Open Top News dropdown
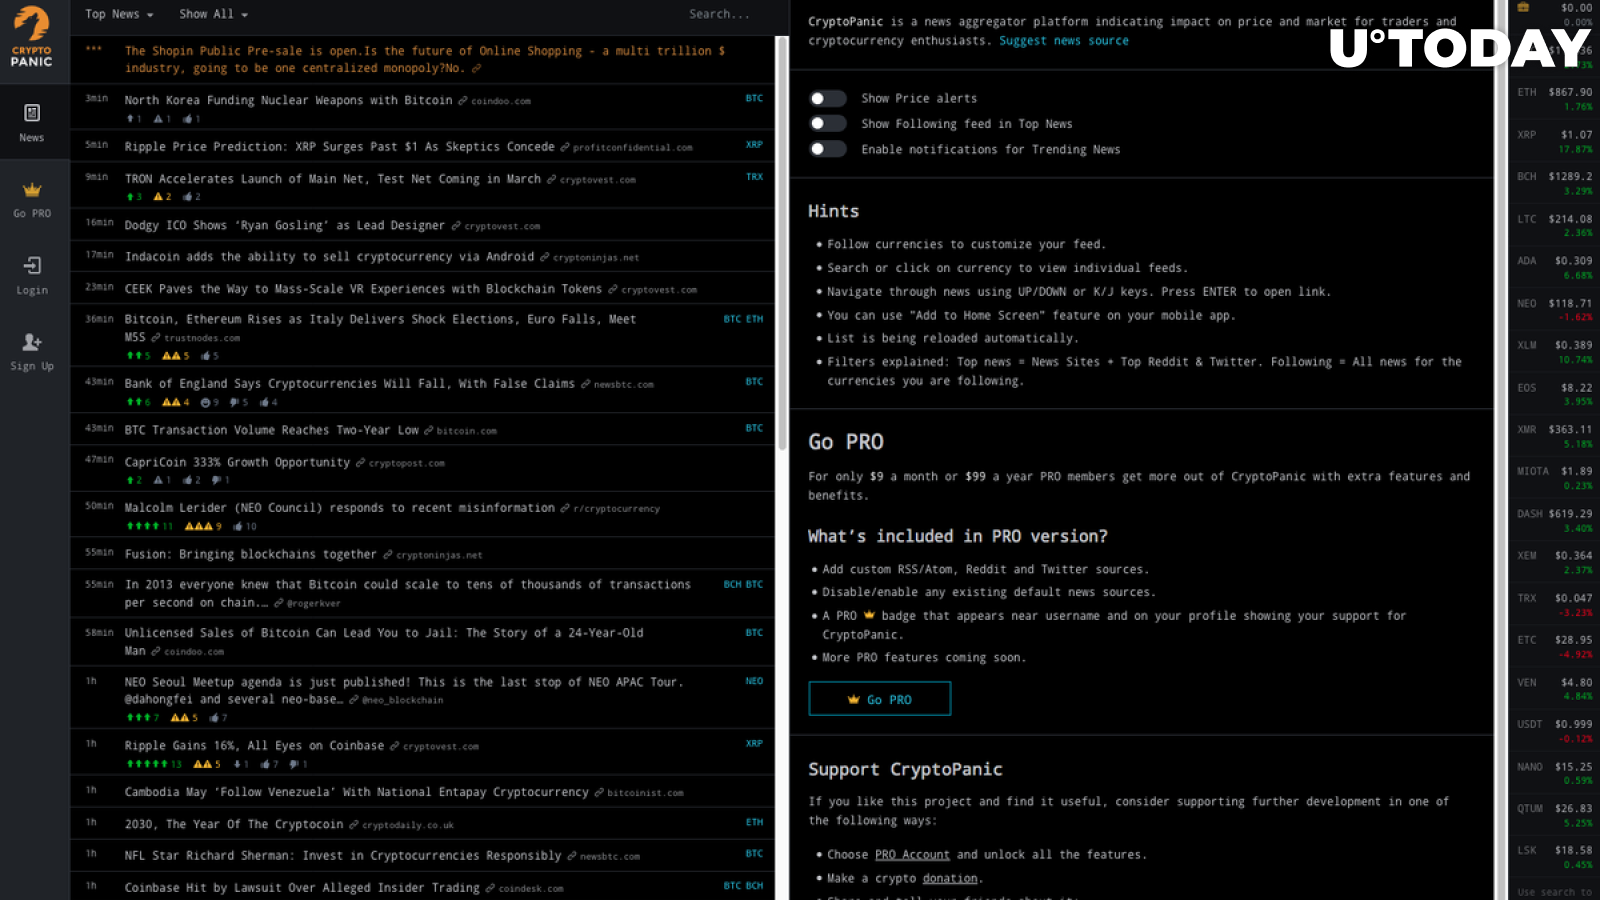Viewport: 1600px width, 900px height. (x=119, y=14)
